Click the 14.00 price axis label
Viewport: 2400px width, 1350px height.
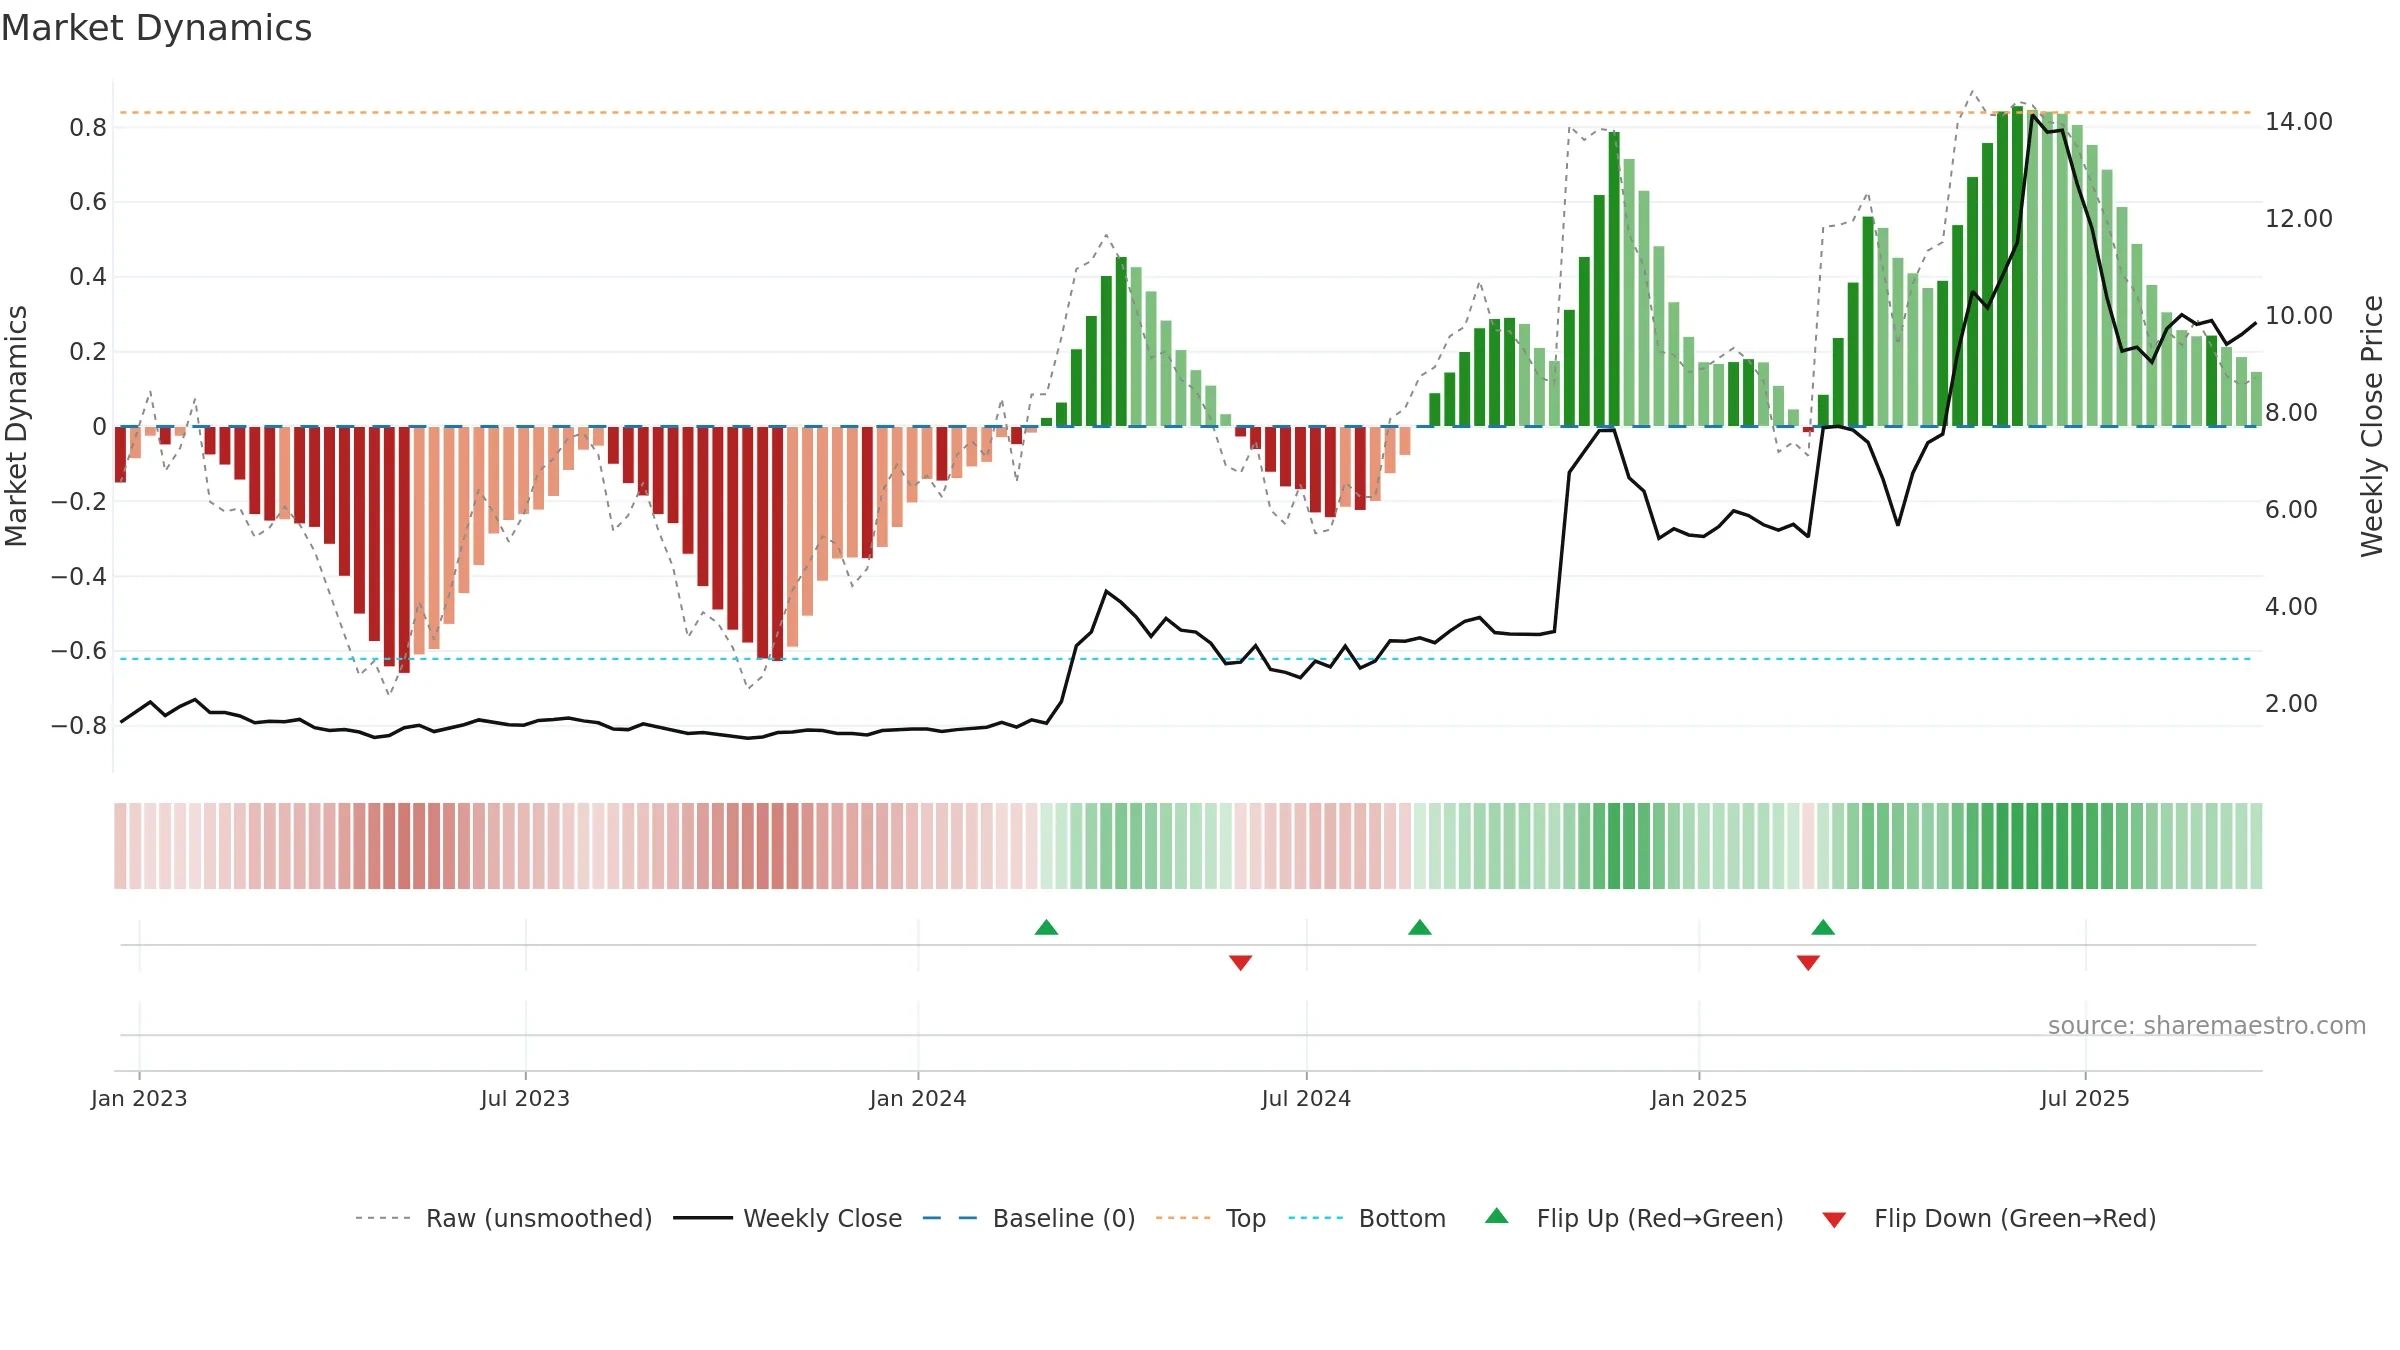(x=2299, y=122)
